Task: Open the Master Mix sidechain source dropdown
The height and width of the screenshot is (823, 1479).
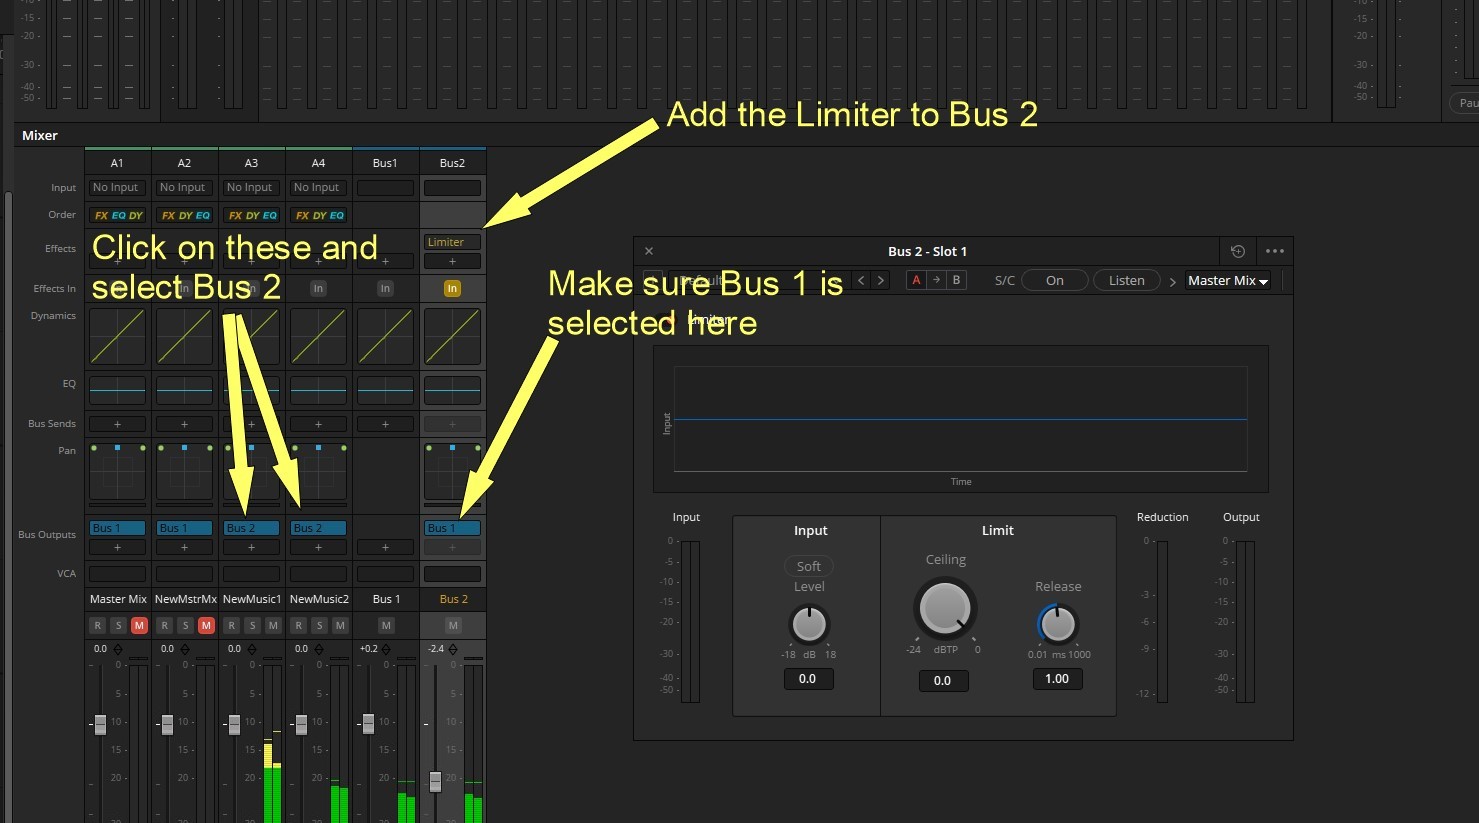Action: tap(1228, 281)
